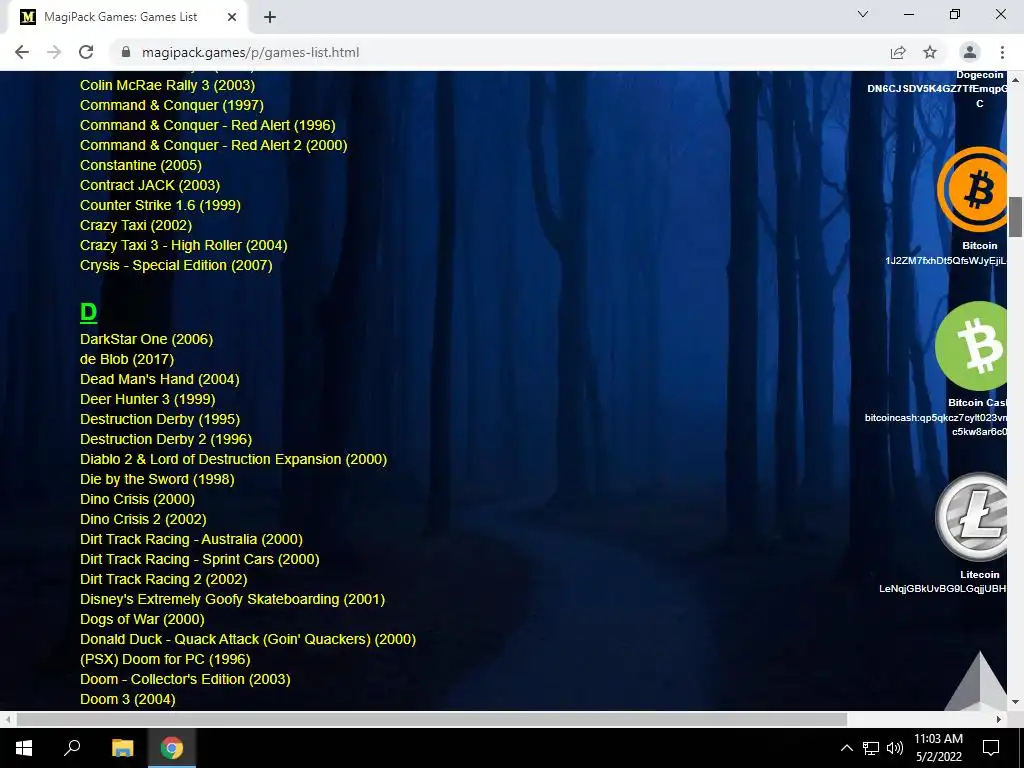Open Destruction Derby (1995) link

tap(160, 419)
